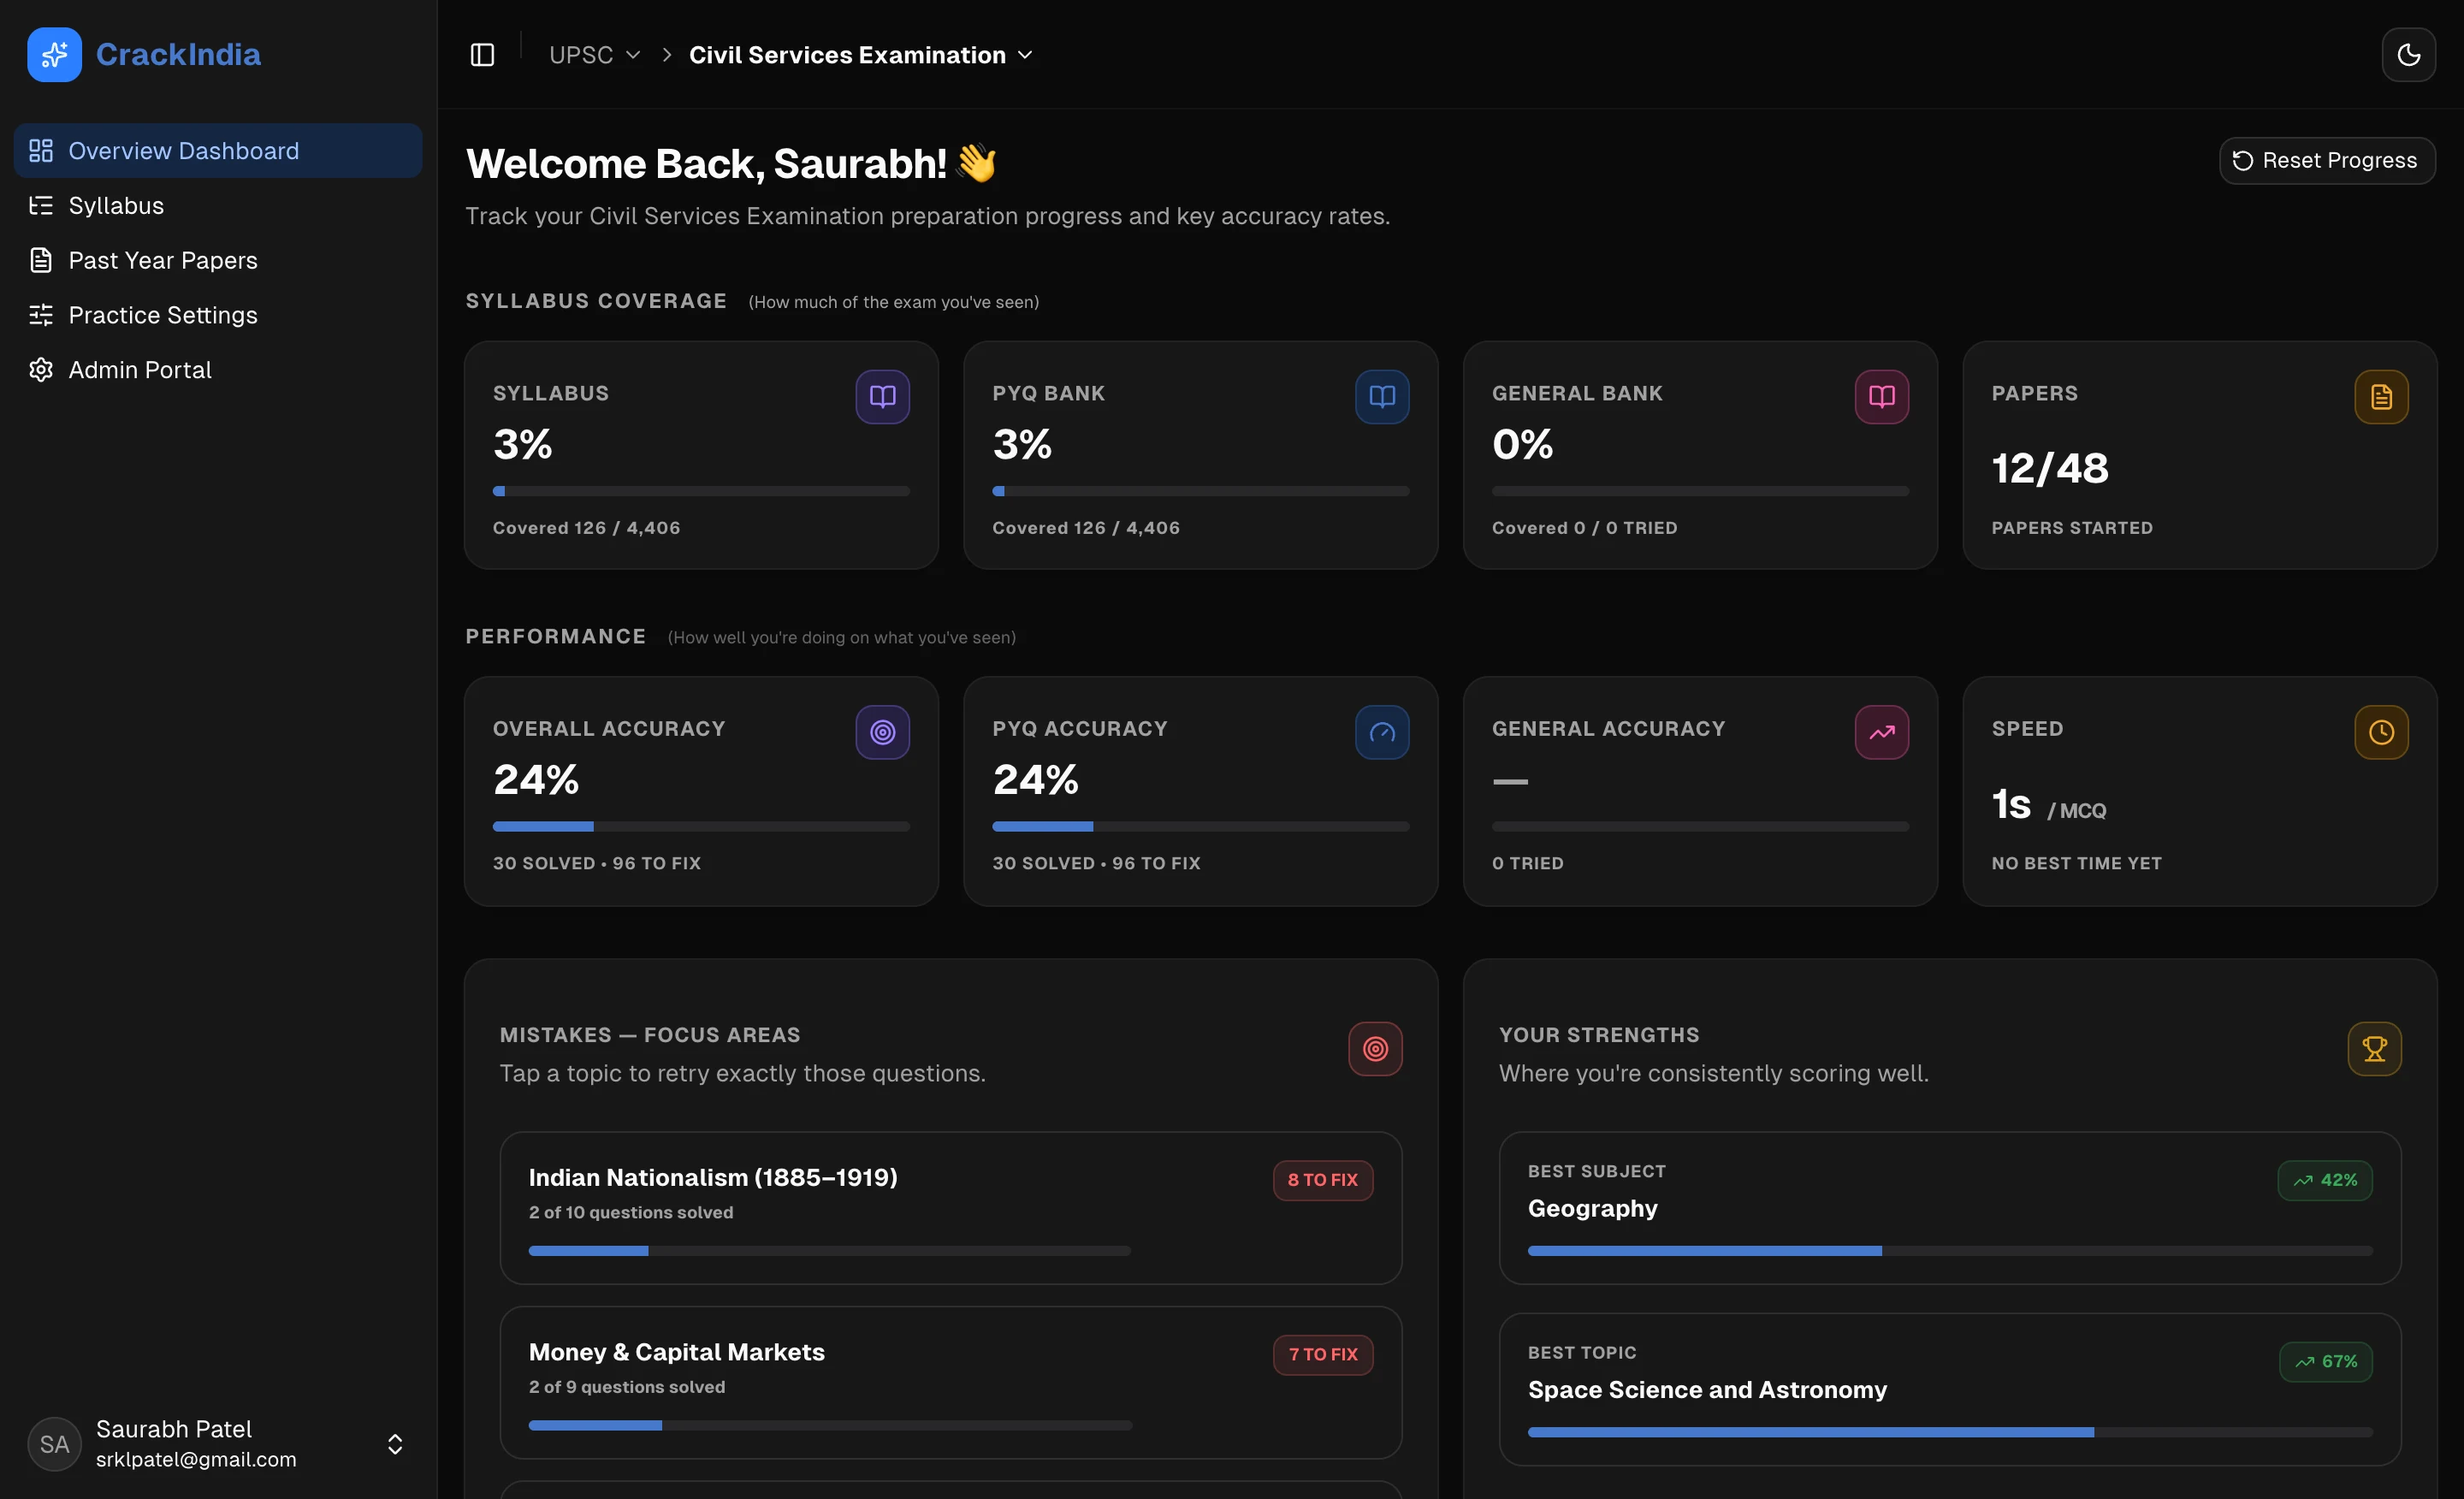Screen dimensions: 2464x1499
Task: Go to Syllabus in the sidebar
Action: (x=218, y=206)
